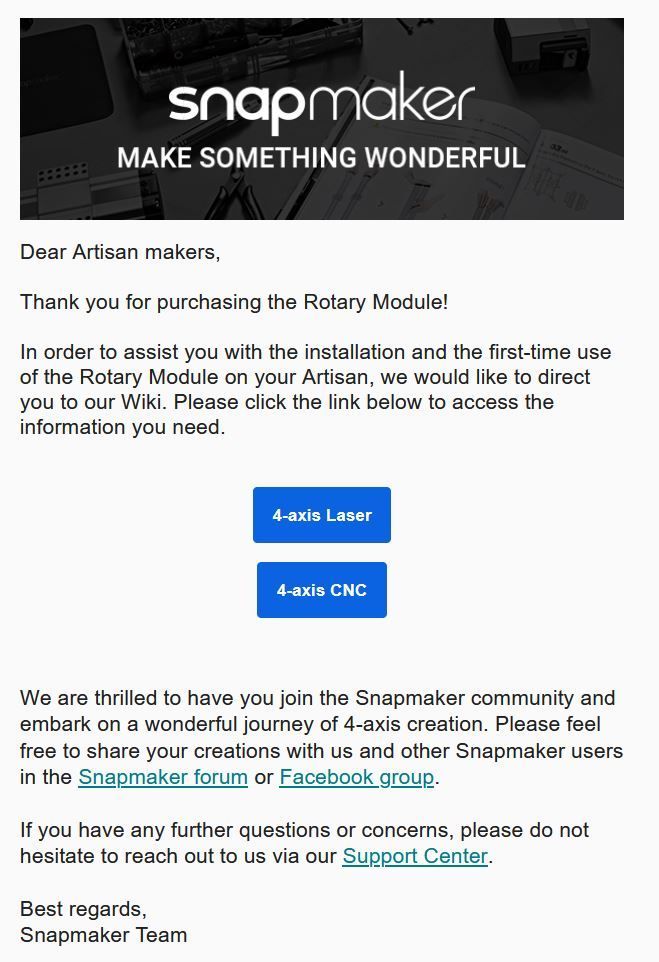Click the 'Thank you for purchasing' sentence

234,302
